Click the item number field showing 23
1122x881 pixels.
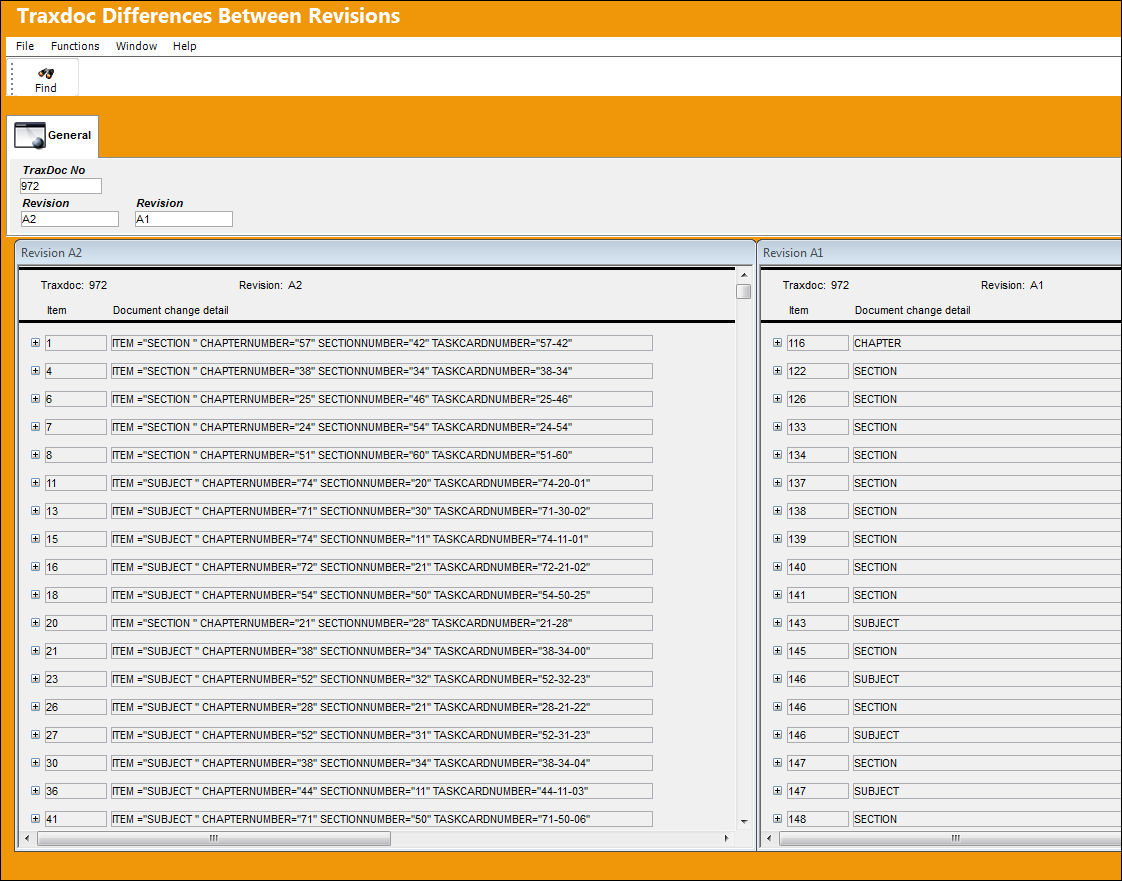[76, 678]
